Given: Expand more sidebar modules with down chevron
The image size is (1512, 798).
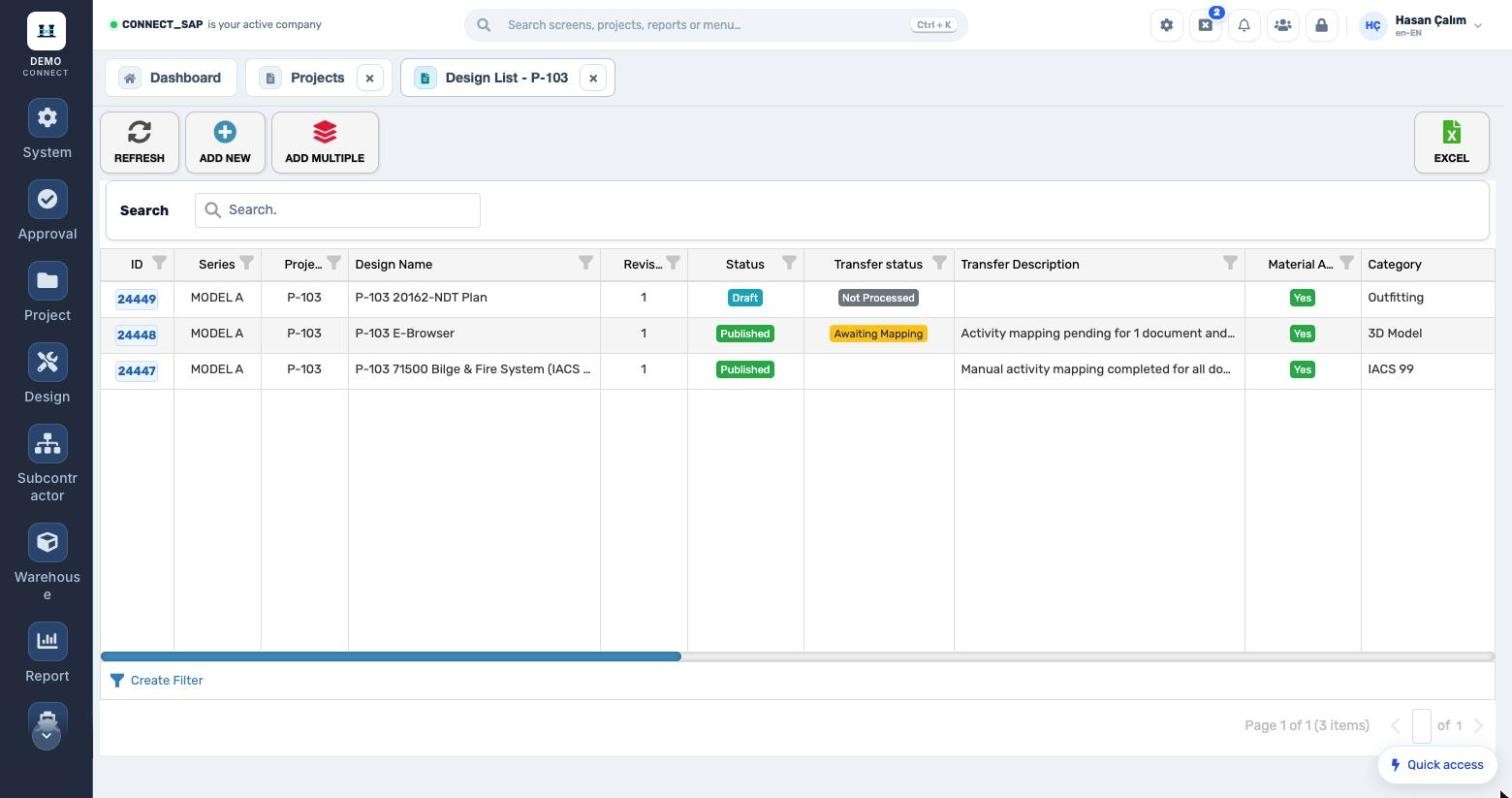Looking at the screenshot, I should coord(46,736).
